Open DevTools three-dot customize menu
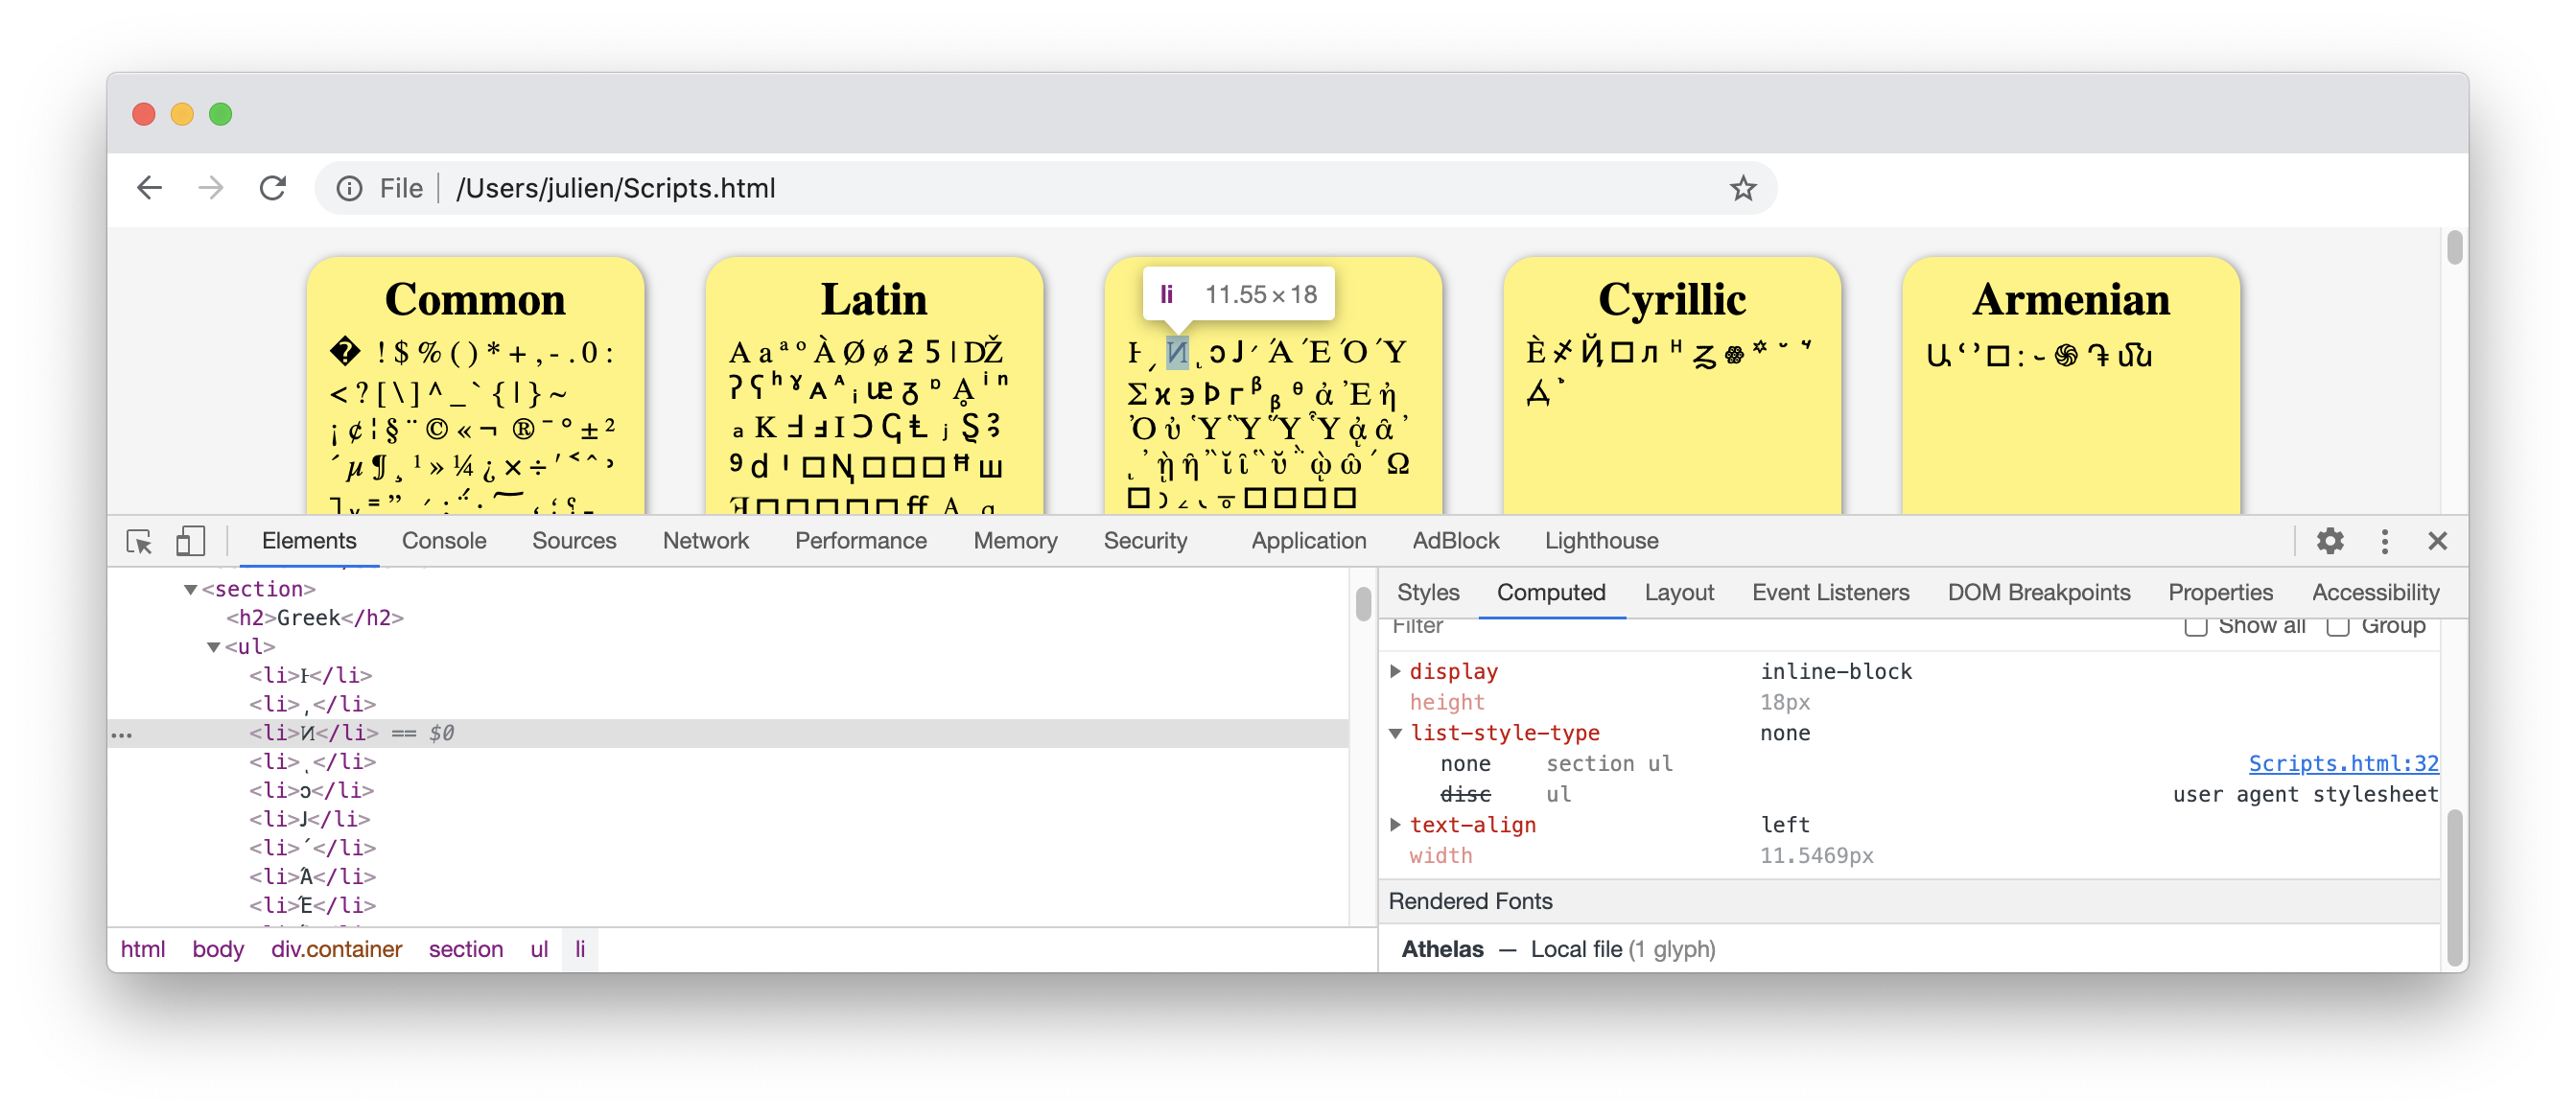The width and height of the screenshot is (2576, 1120). (x=2384, y=541)
